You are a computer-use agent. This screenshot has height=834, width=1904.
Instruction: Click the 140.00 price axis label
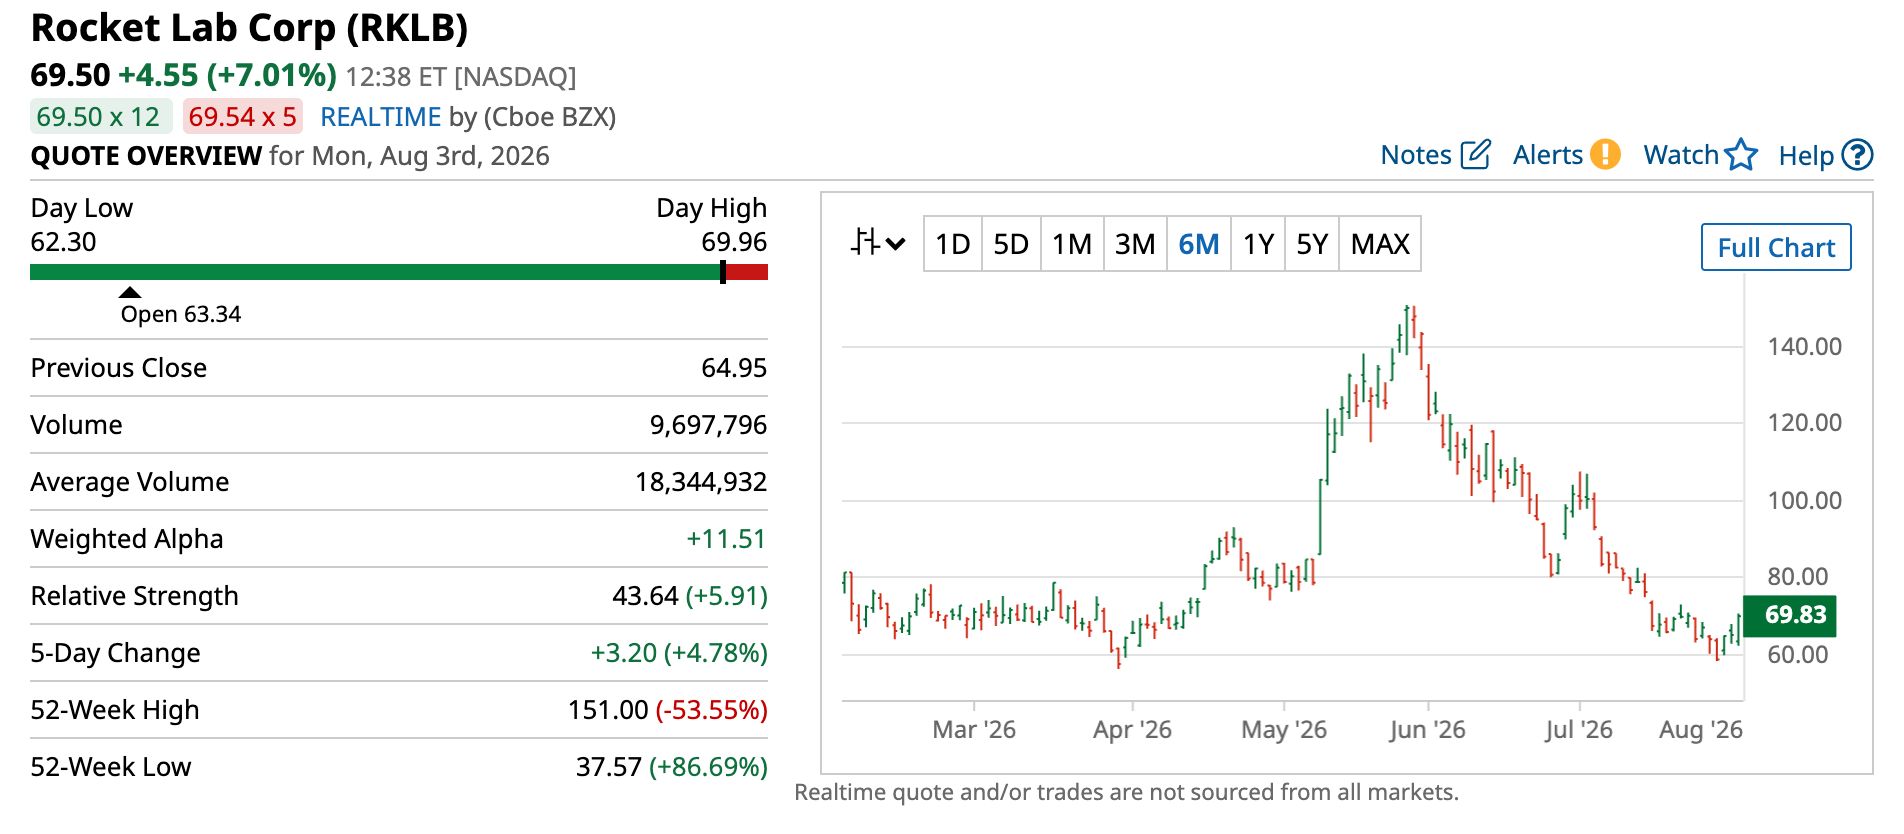(x=1804, y=347)
